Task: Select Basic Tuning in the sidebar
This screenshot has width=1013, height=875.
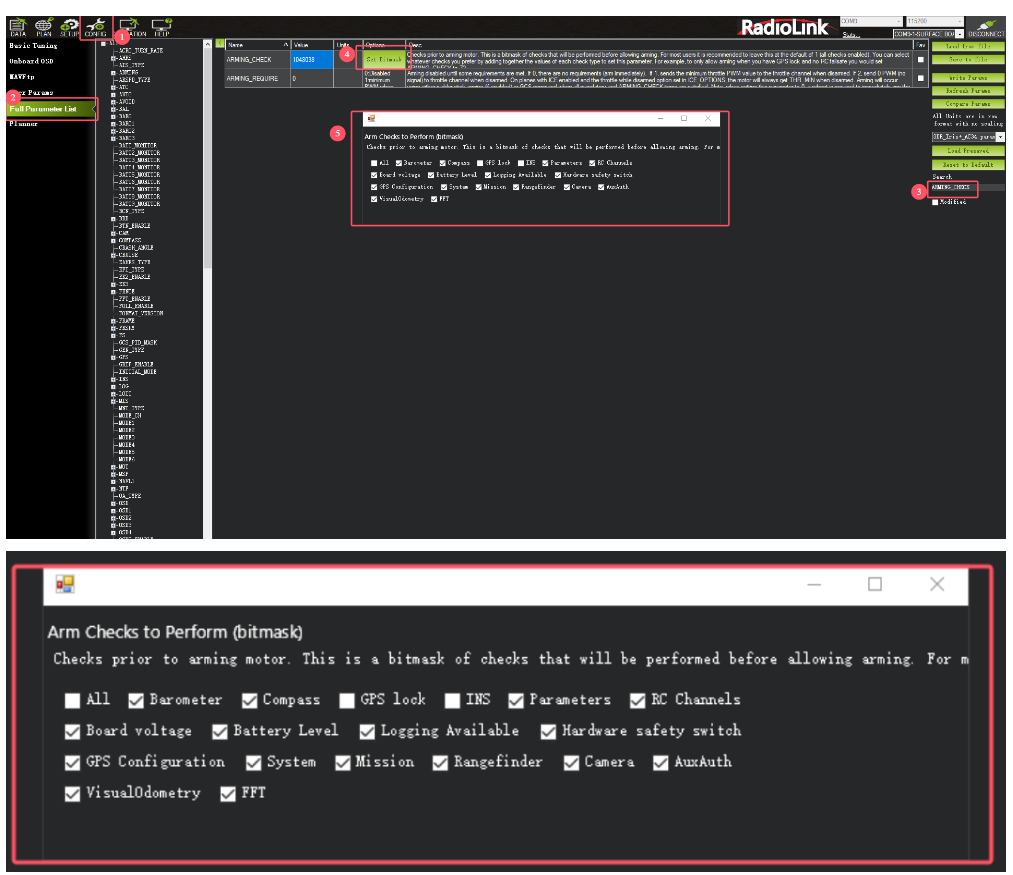Action: point(34,46)
